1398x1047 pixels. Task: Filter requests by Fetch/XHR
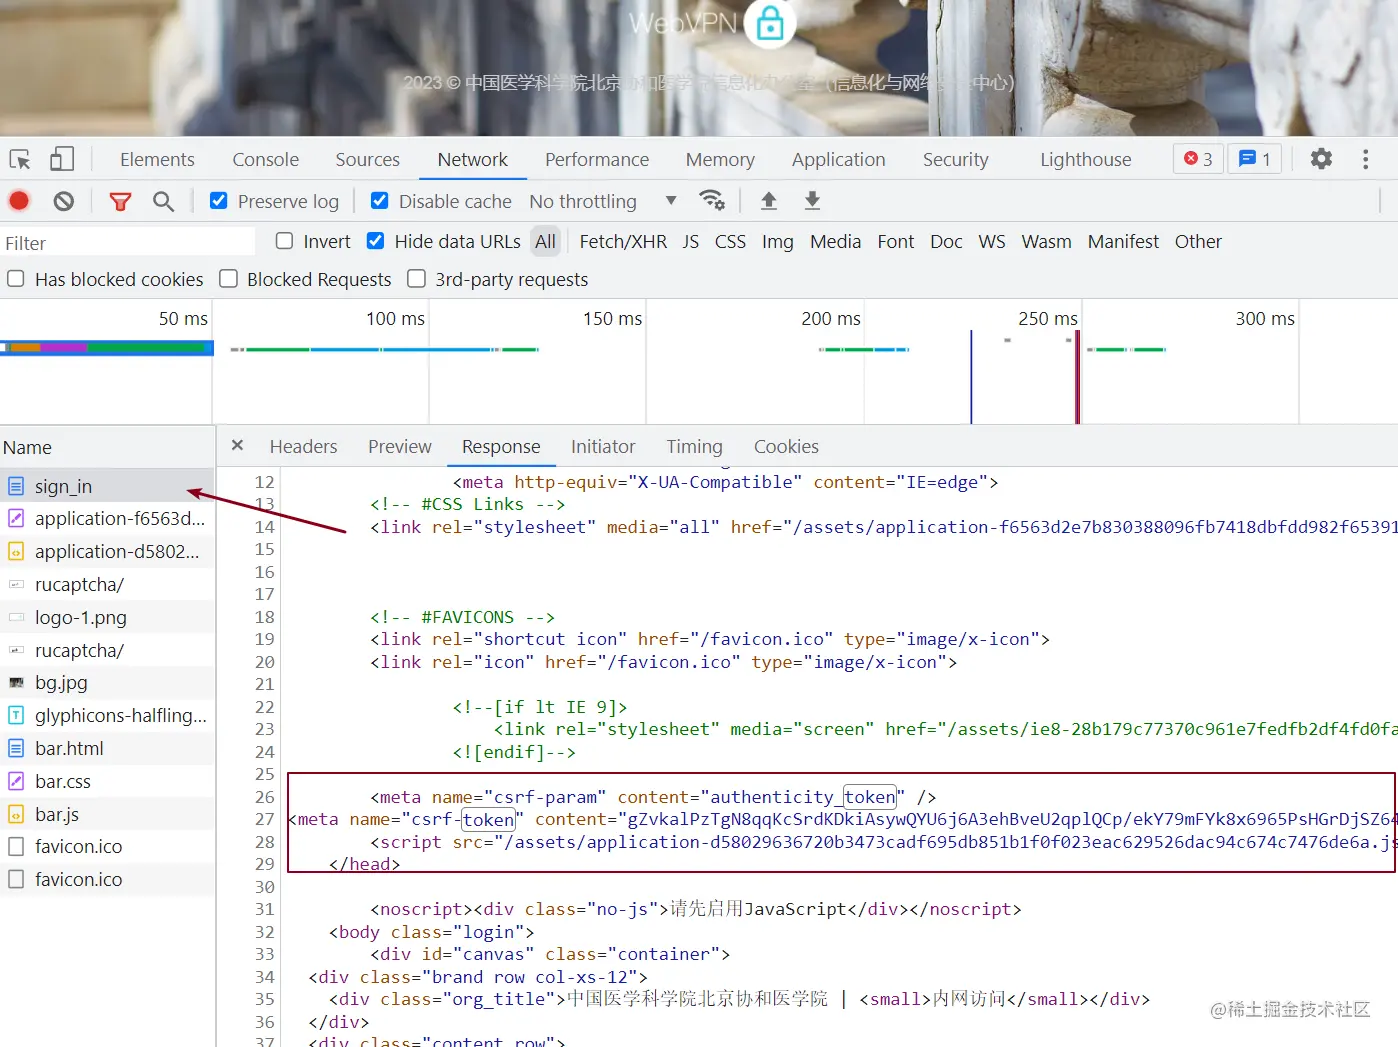pos(623,241)
